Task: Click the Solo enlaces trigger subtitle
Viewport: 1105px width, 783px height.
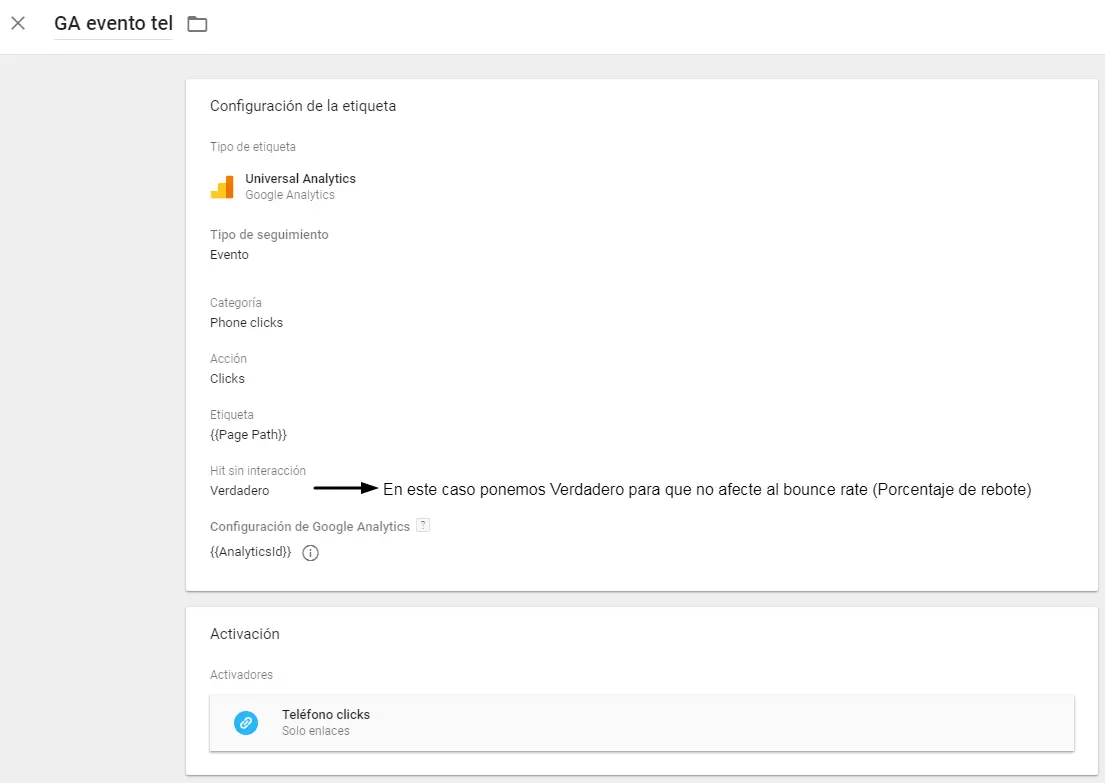Action: [316, 731]
